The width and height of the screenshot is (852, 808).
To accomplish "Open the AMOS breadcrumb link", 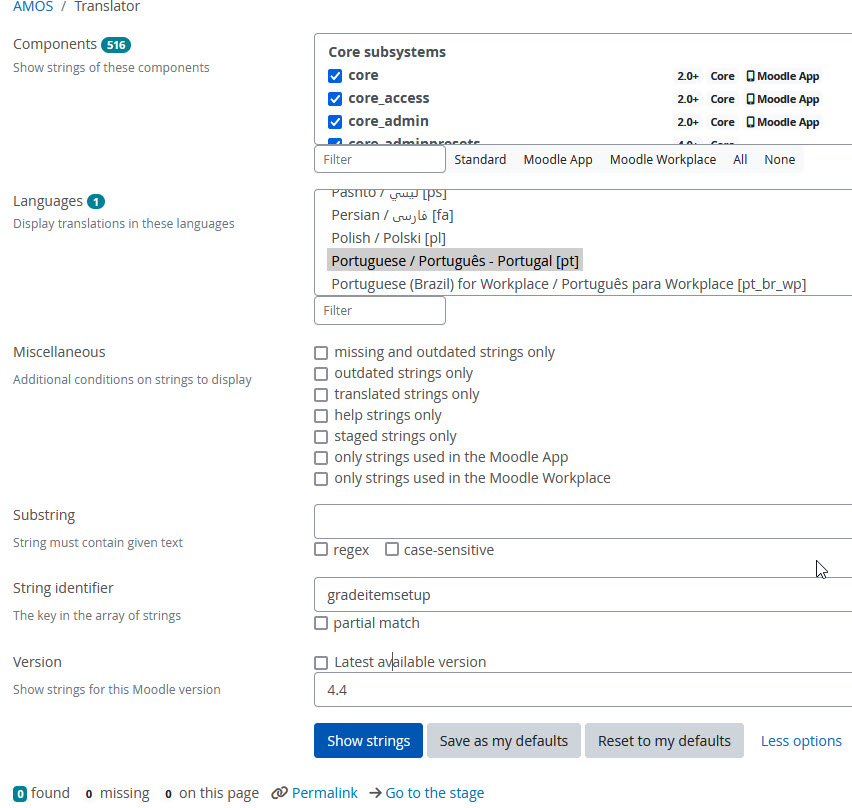I will tap(33, 7).
